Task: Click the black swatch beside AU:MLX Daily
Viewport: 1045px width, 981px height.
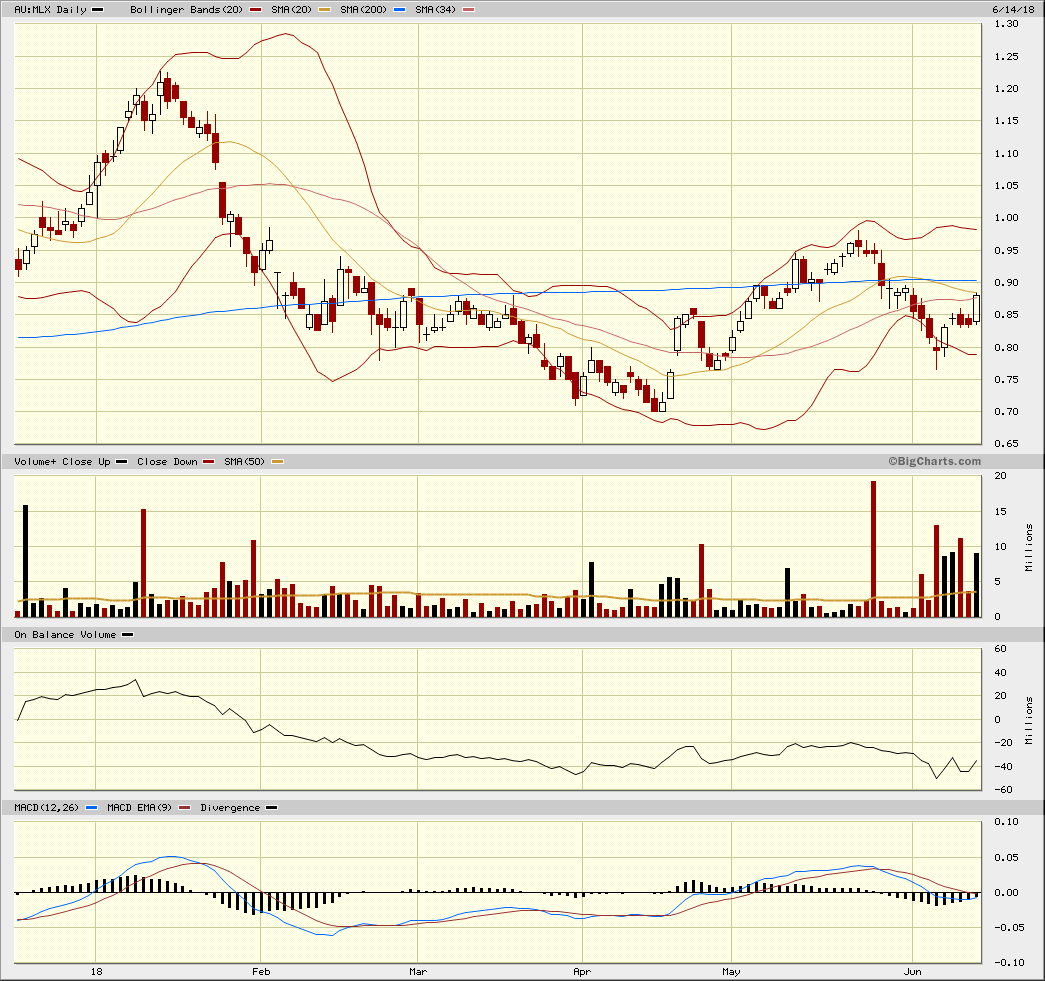Action: click(x=97, y=9)
